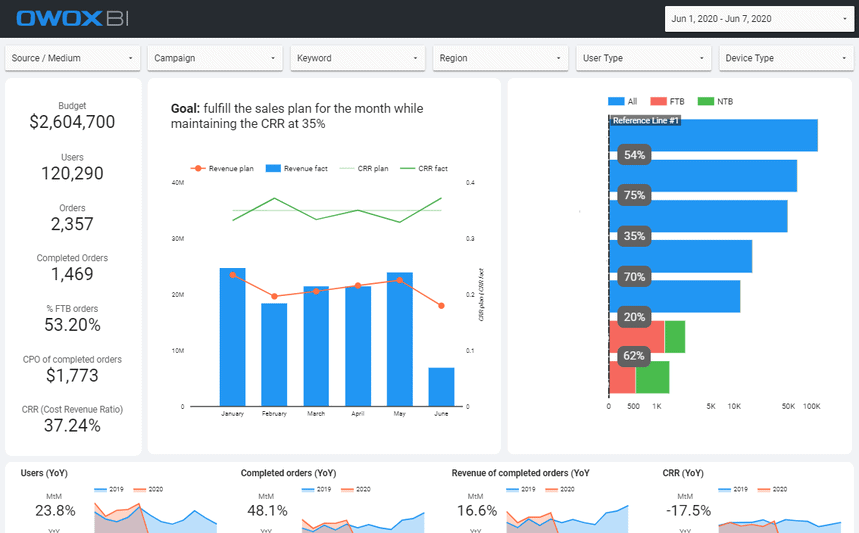
Task: Click the February revenue bar
Action: tap(274, 355)
